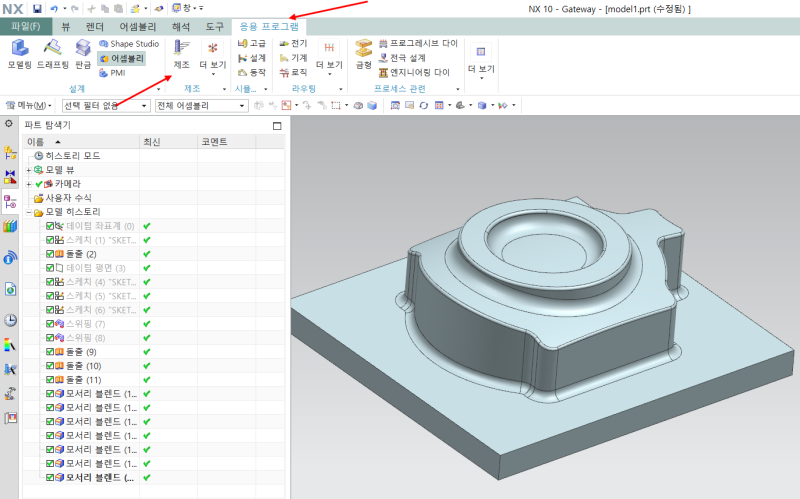Click the save icon in title bar
Viewport: 800px width, 499px height.
tap(37, 8)
